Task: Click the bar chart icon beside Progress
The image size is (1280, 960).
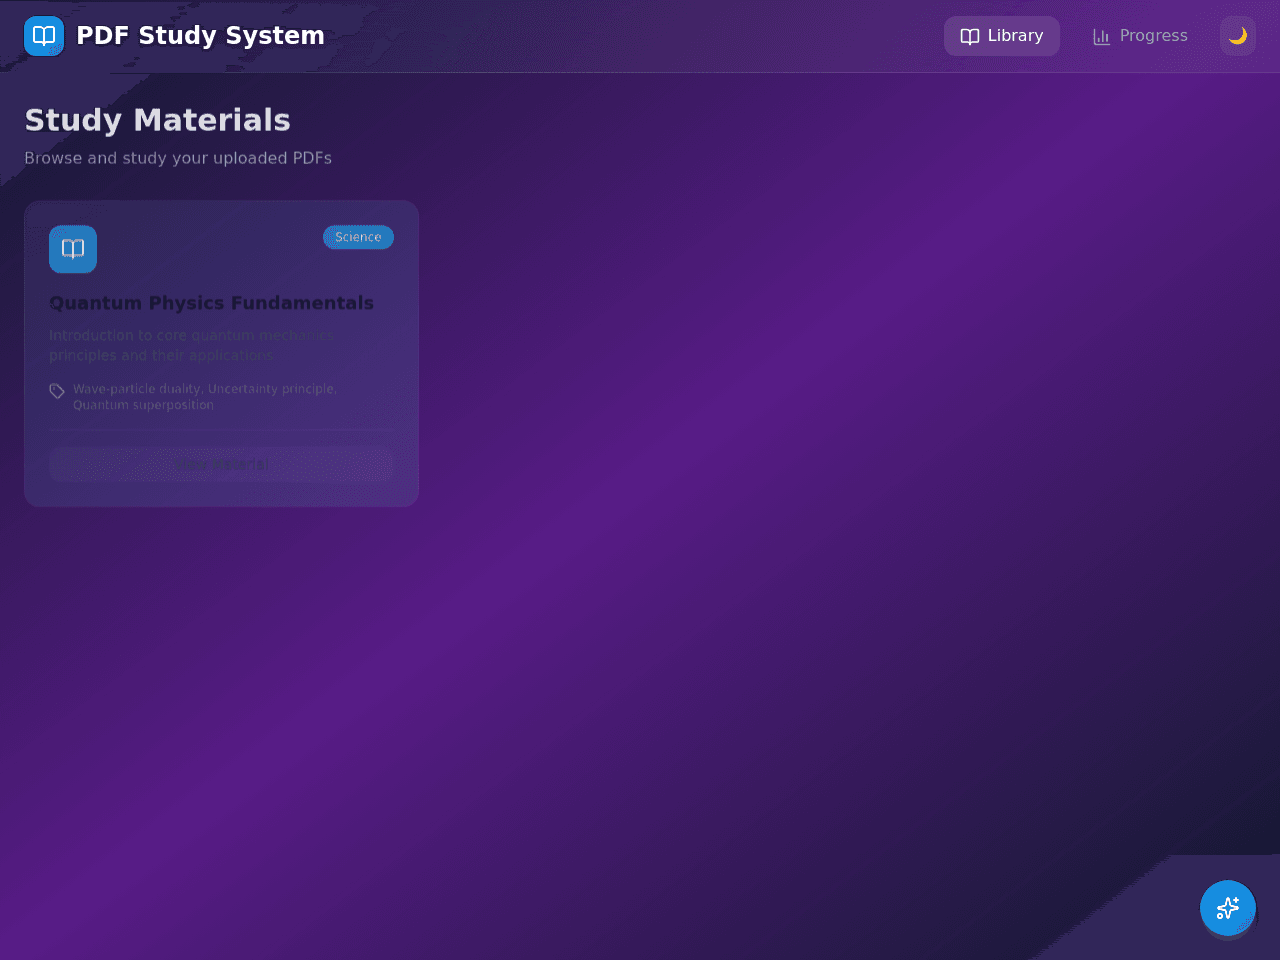Action: [1102, 37]
